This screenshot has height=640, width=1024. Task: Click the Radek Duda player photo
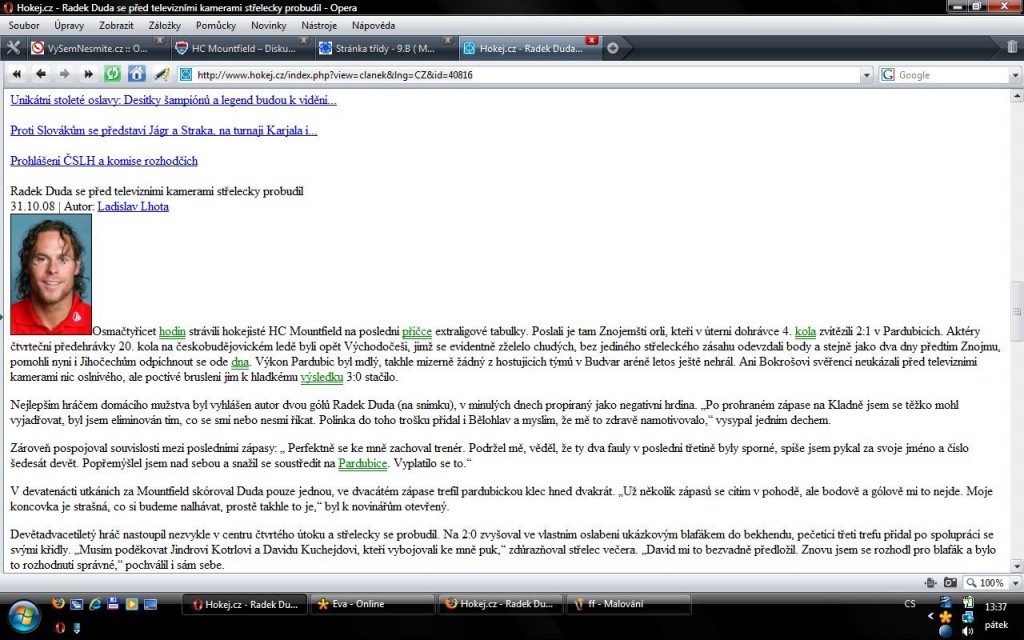tap(51, 275)
